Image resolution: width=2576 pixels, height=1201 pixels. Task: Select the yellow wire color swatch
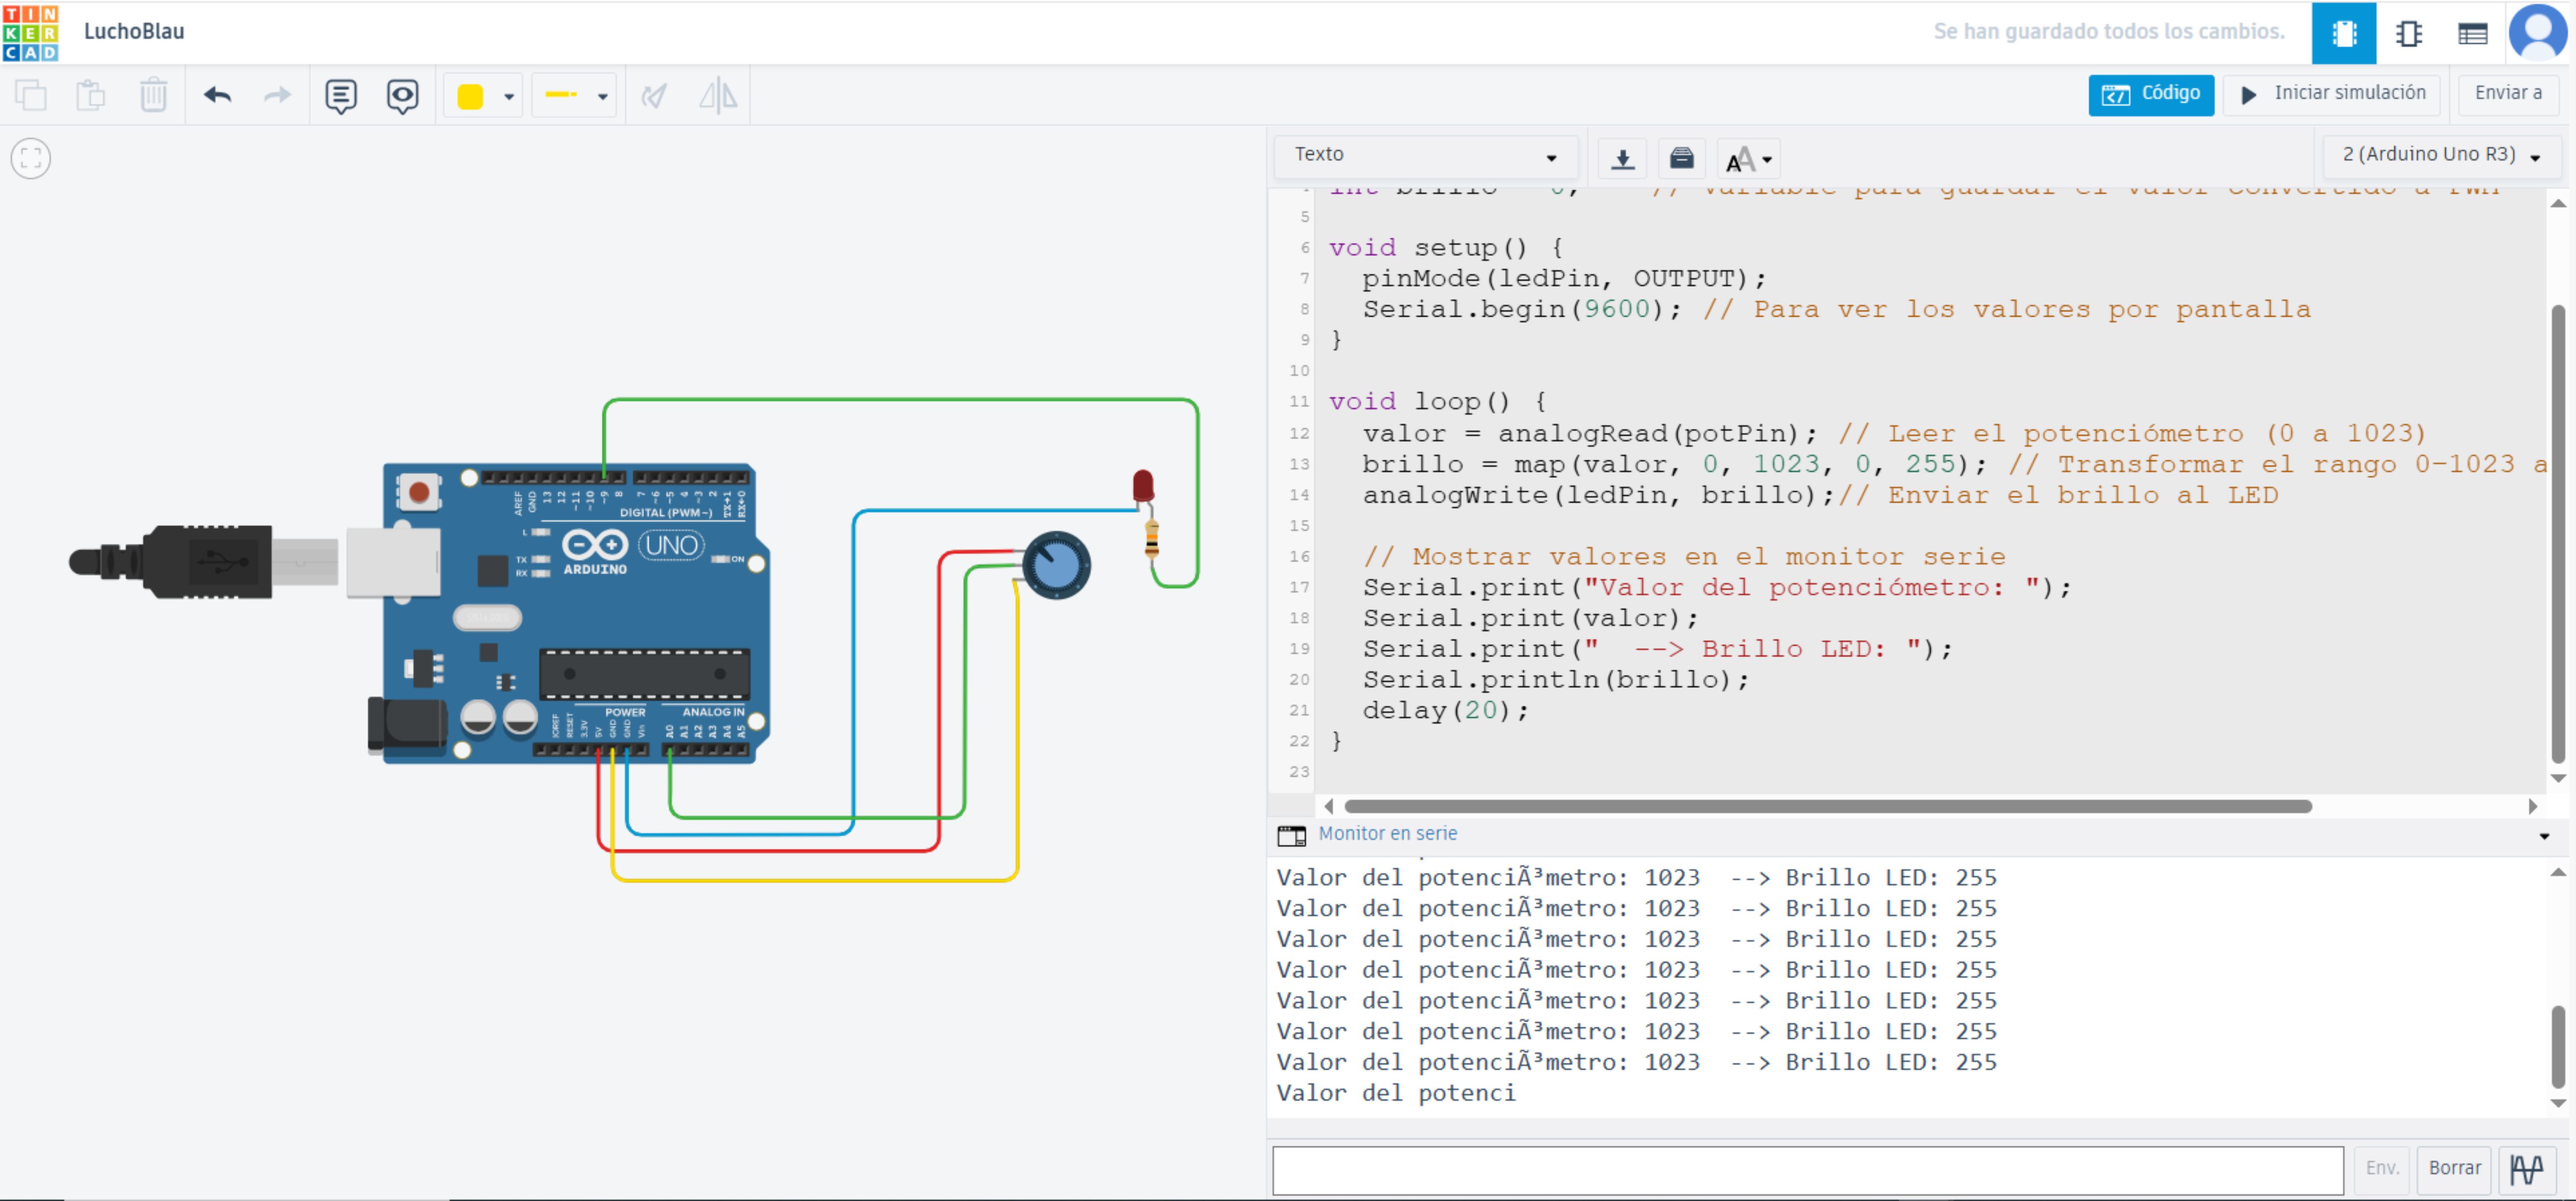tap(470, 96)
